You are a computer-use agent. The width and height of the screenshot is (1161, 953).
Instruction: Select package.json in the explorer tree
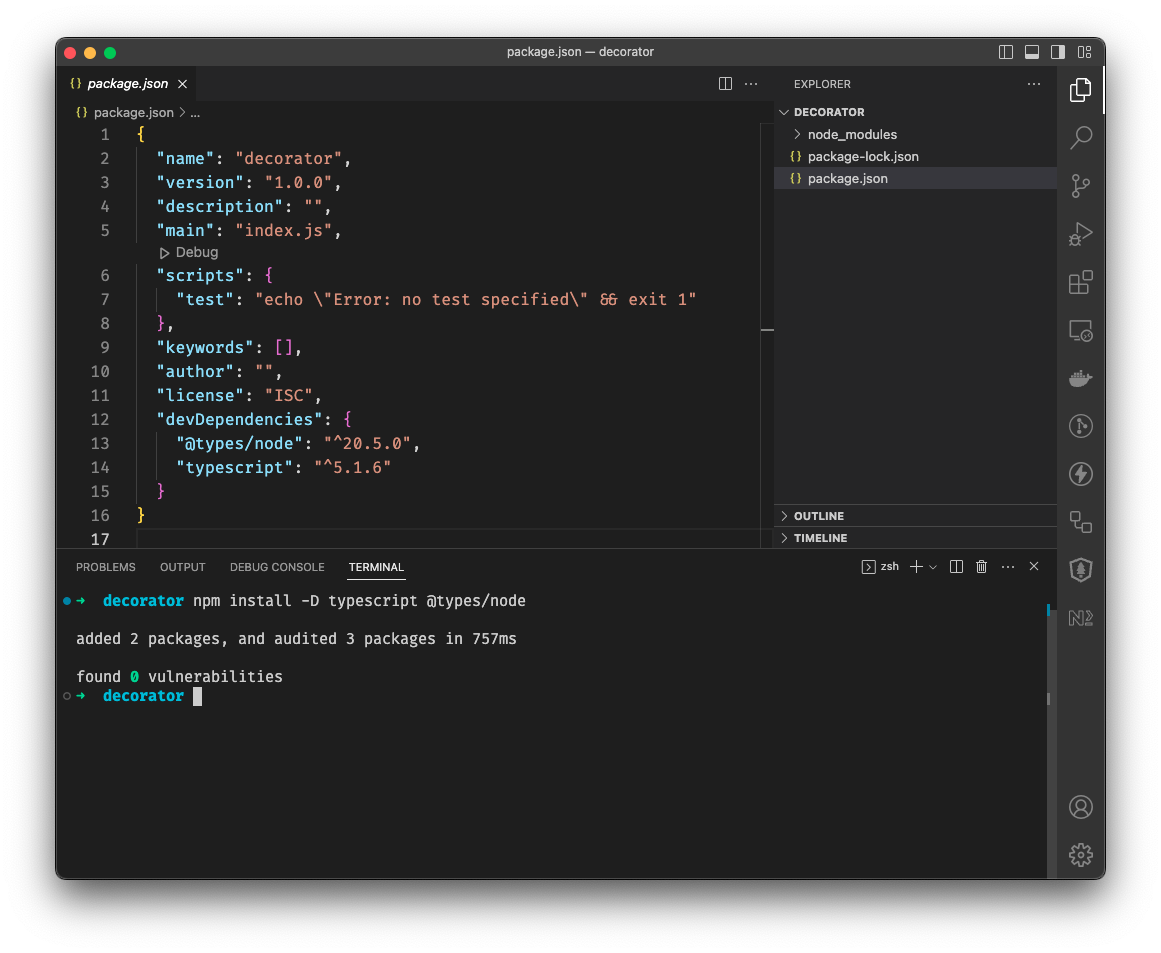point(915,178)
